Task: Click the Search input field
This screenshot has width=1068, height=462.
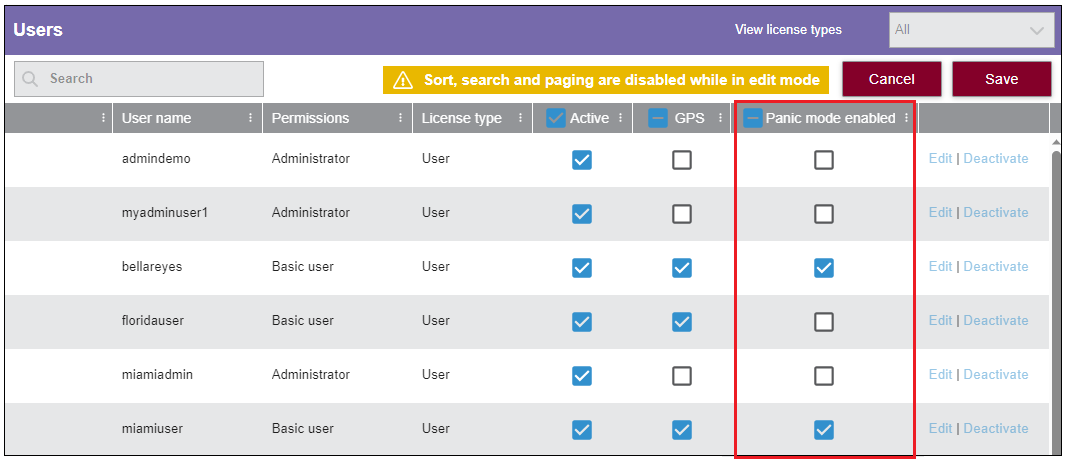Action: [150, 79]
